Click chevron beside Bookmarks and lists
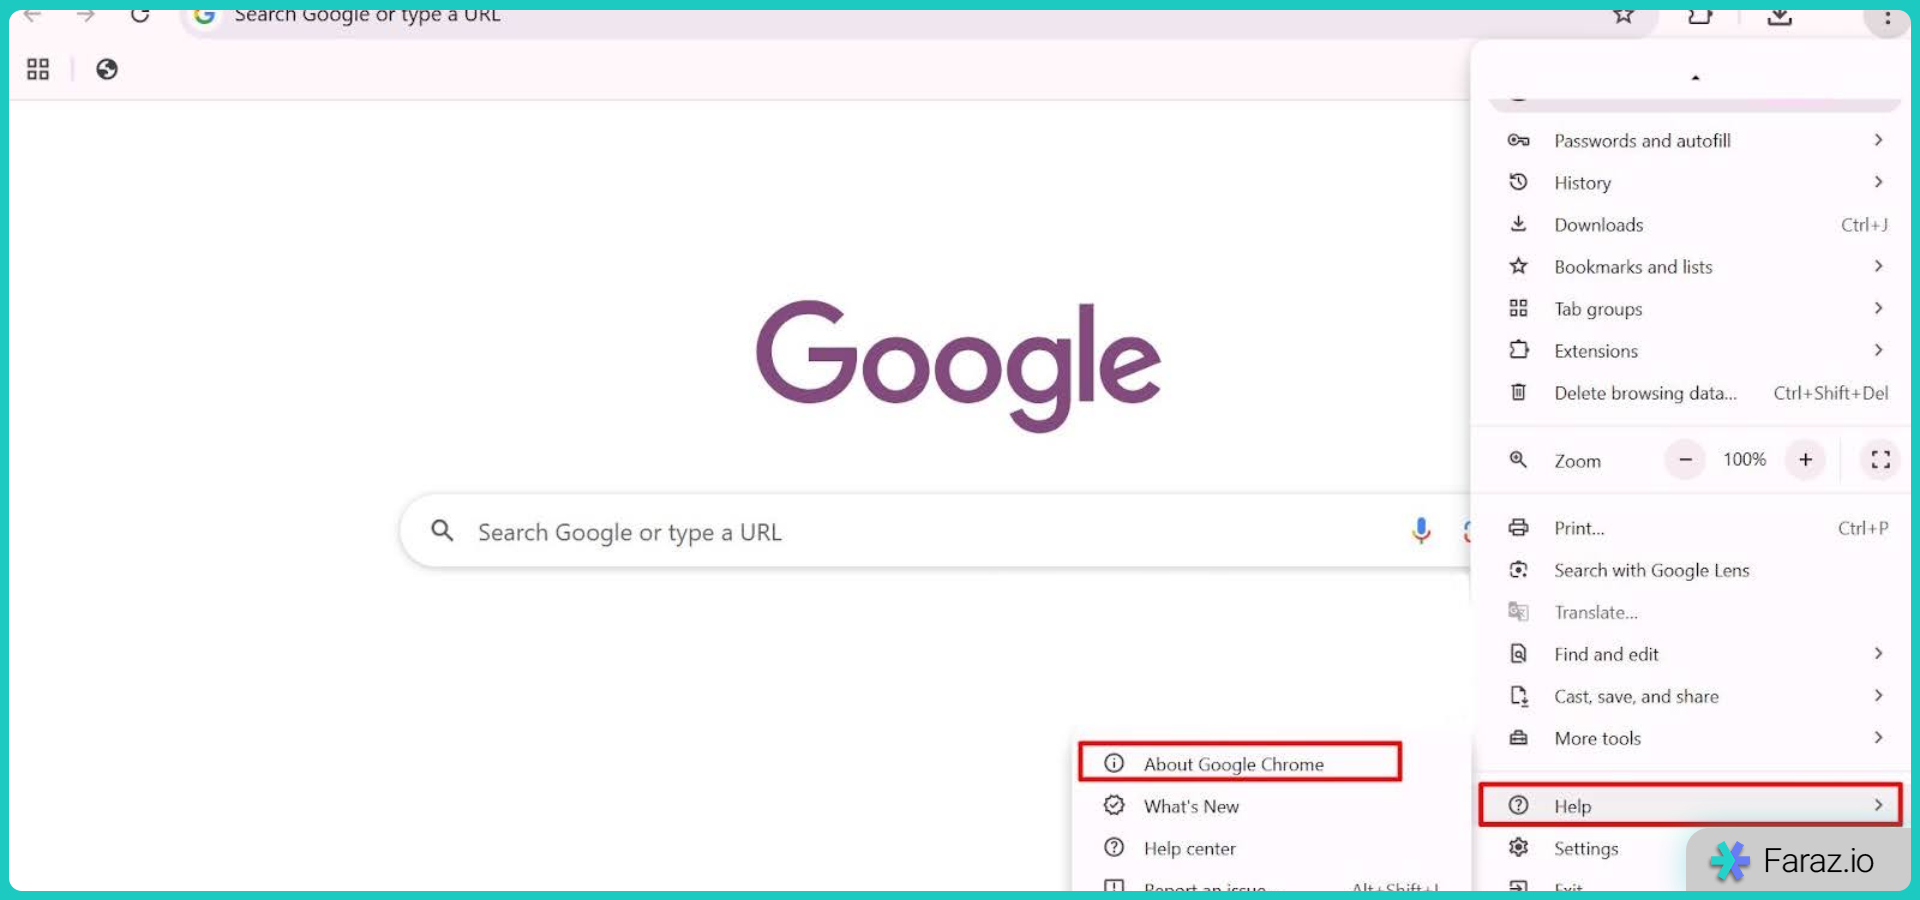 pyautogui.click(x=1878, y=266)
